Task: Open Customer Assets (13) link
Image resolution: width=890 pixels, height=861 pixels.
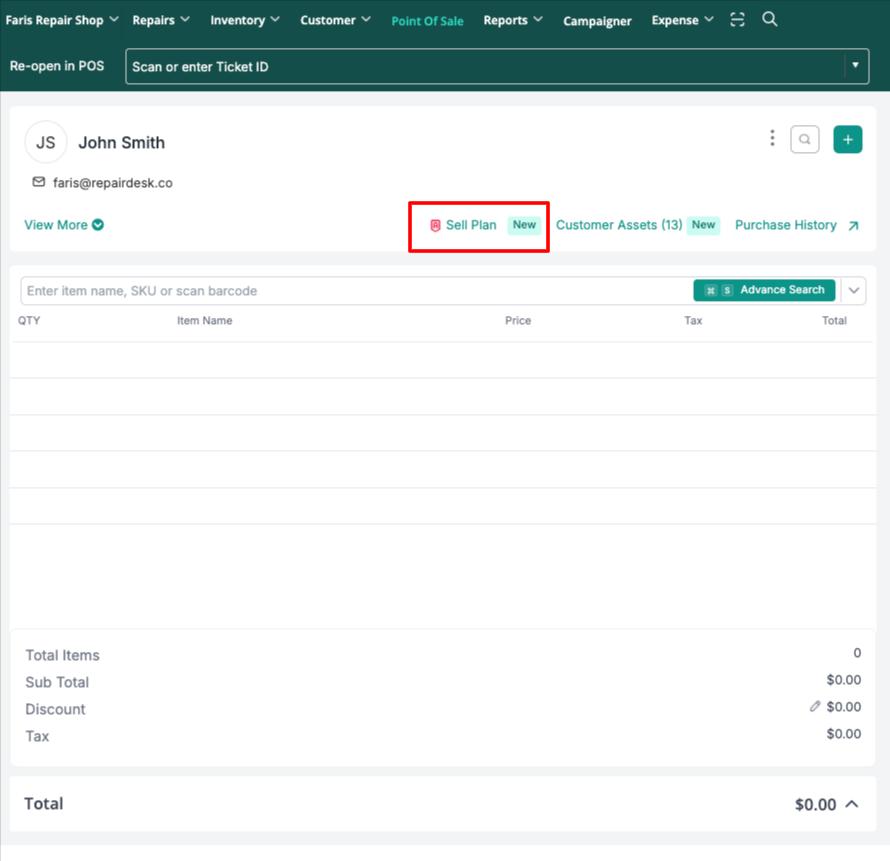Action: pyautogui.click(x=618, y=225)
